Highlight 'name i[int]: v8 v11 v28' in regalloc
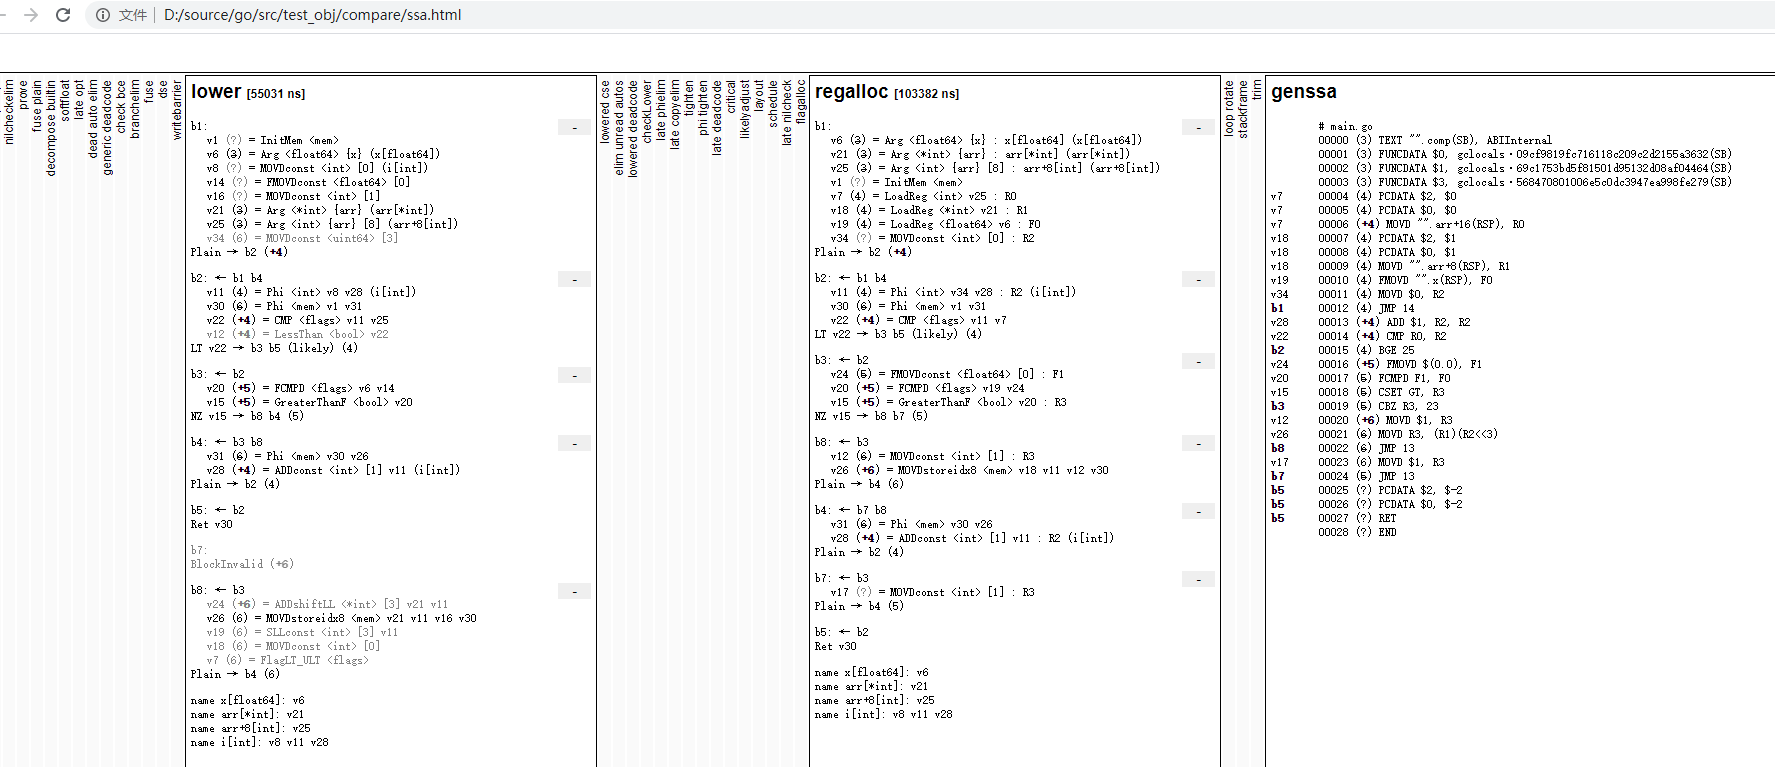The height and width of the screenshot is (767, 1775). click(x=883, y=714)
